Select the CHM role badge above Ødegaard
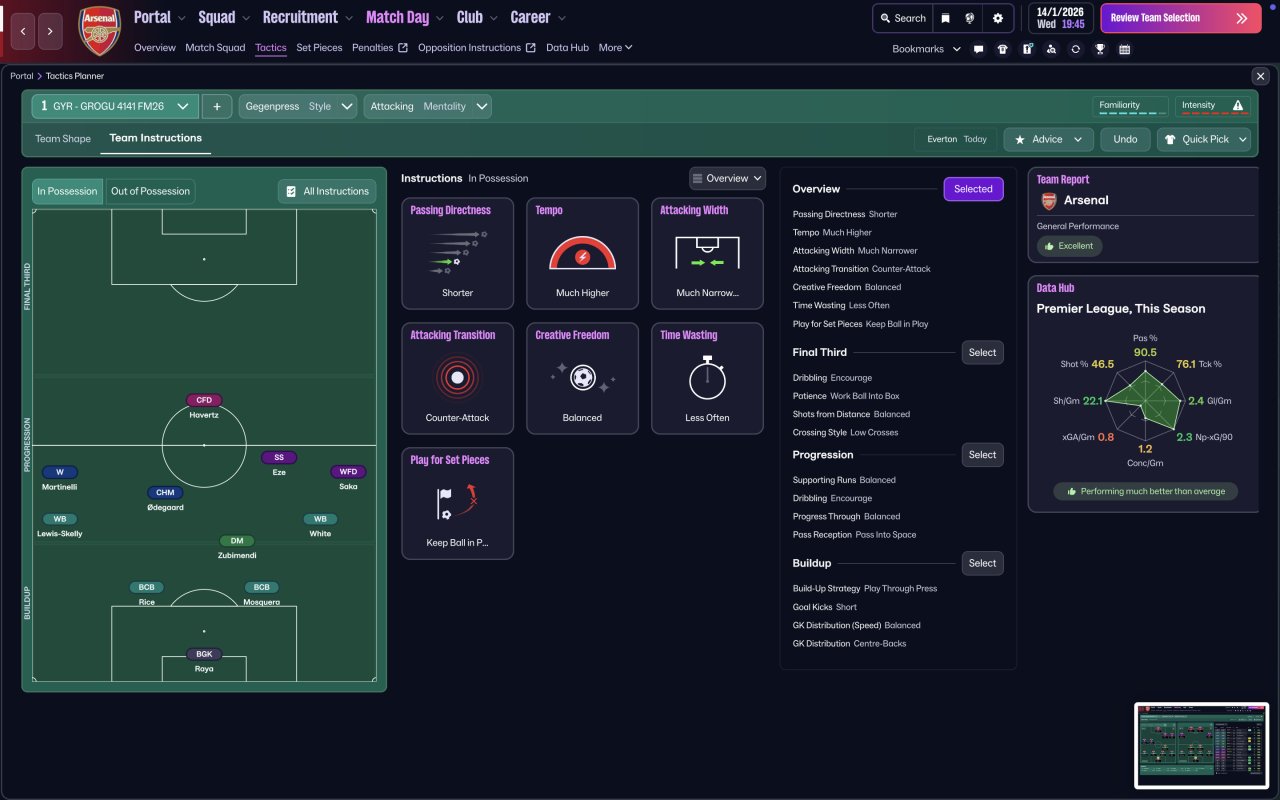The width and height of the screenshot is (1280, 800). [x=164, y=493]
